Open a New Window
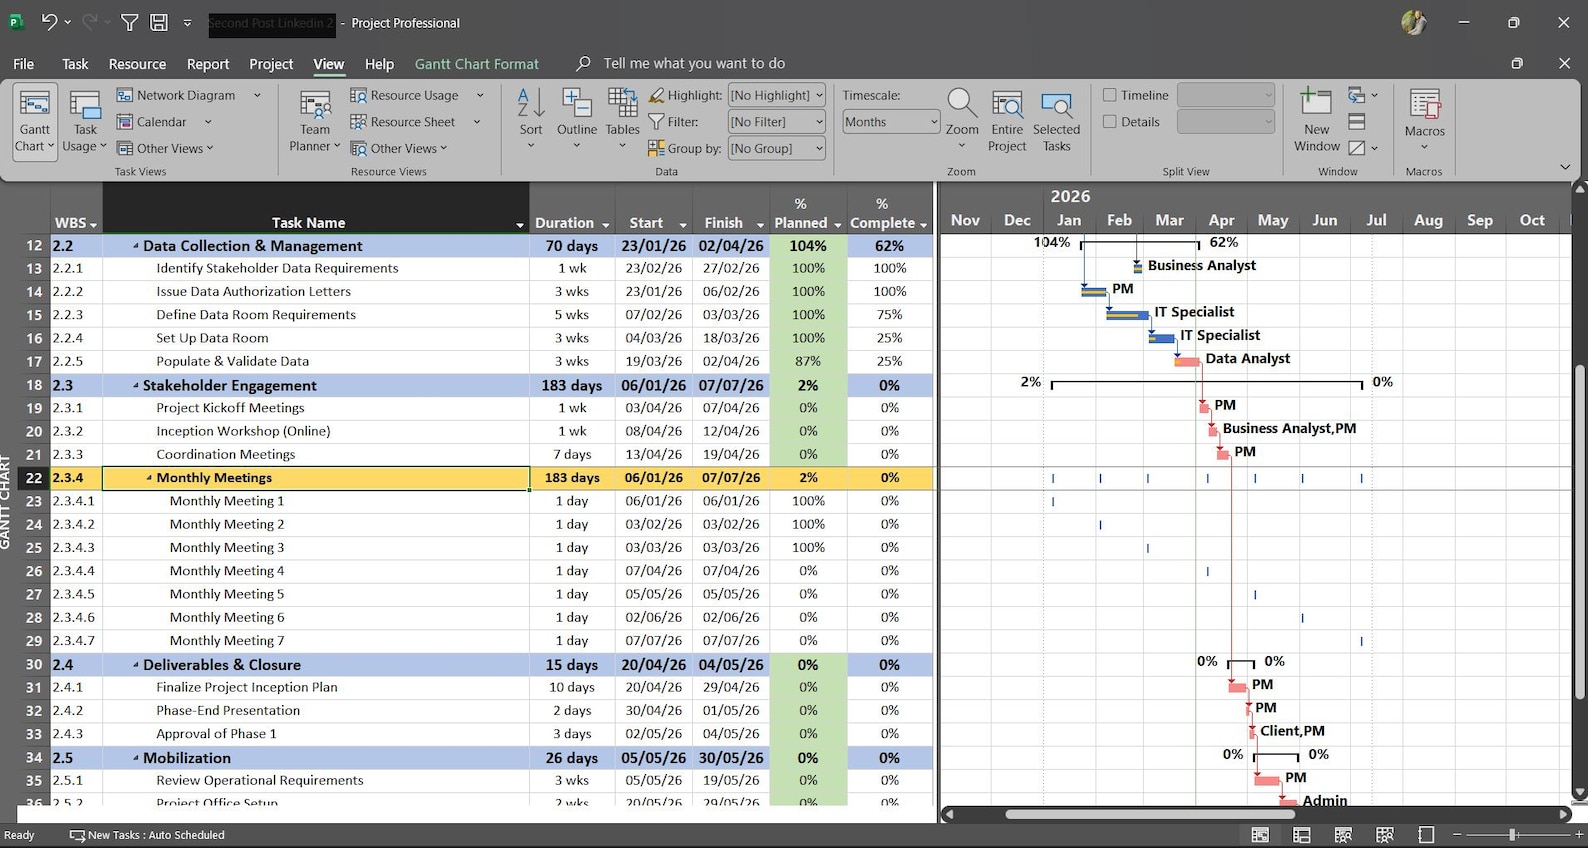 pos(1317,120)
